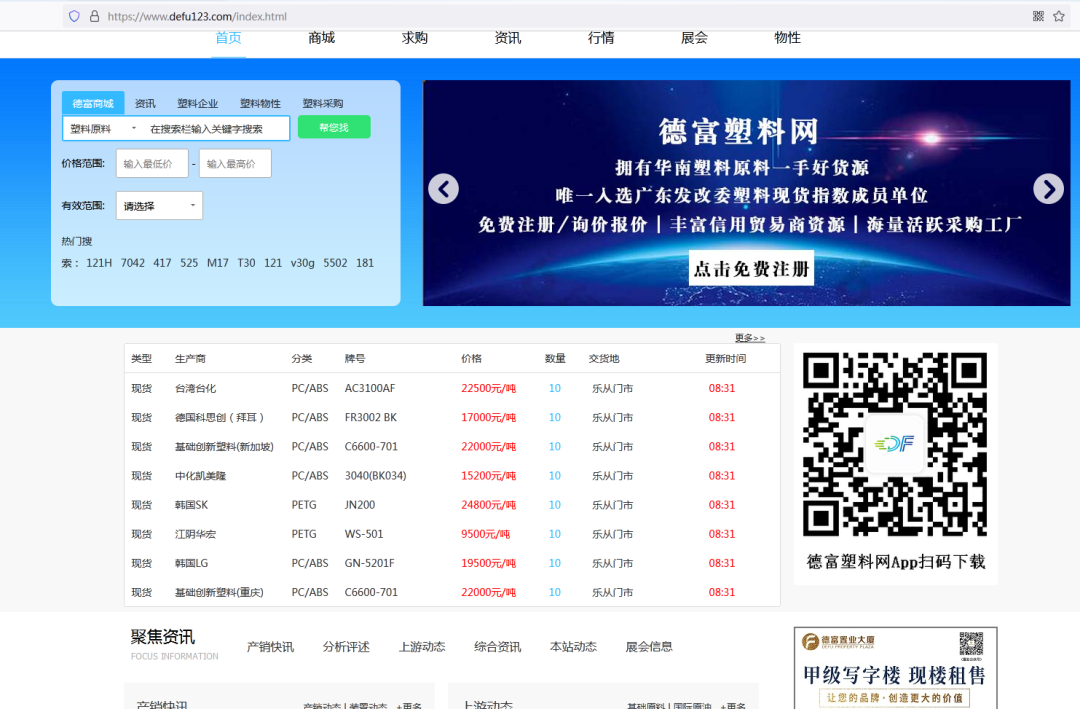Click the hot search term 121H
The image size is (1080, 709).
98,262
